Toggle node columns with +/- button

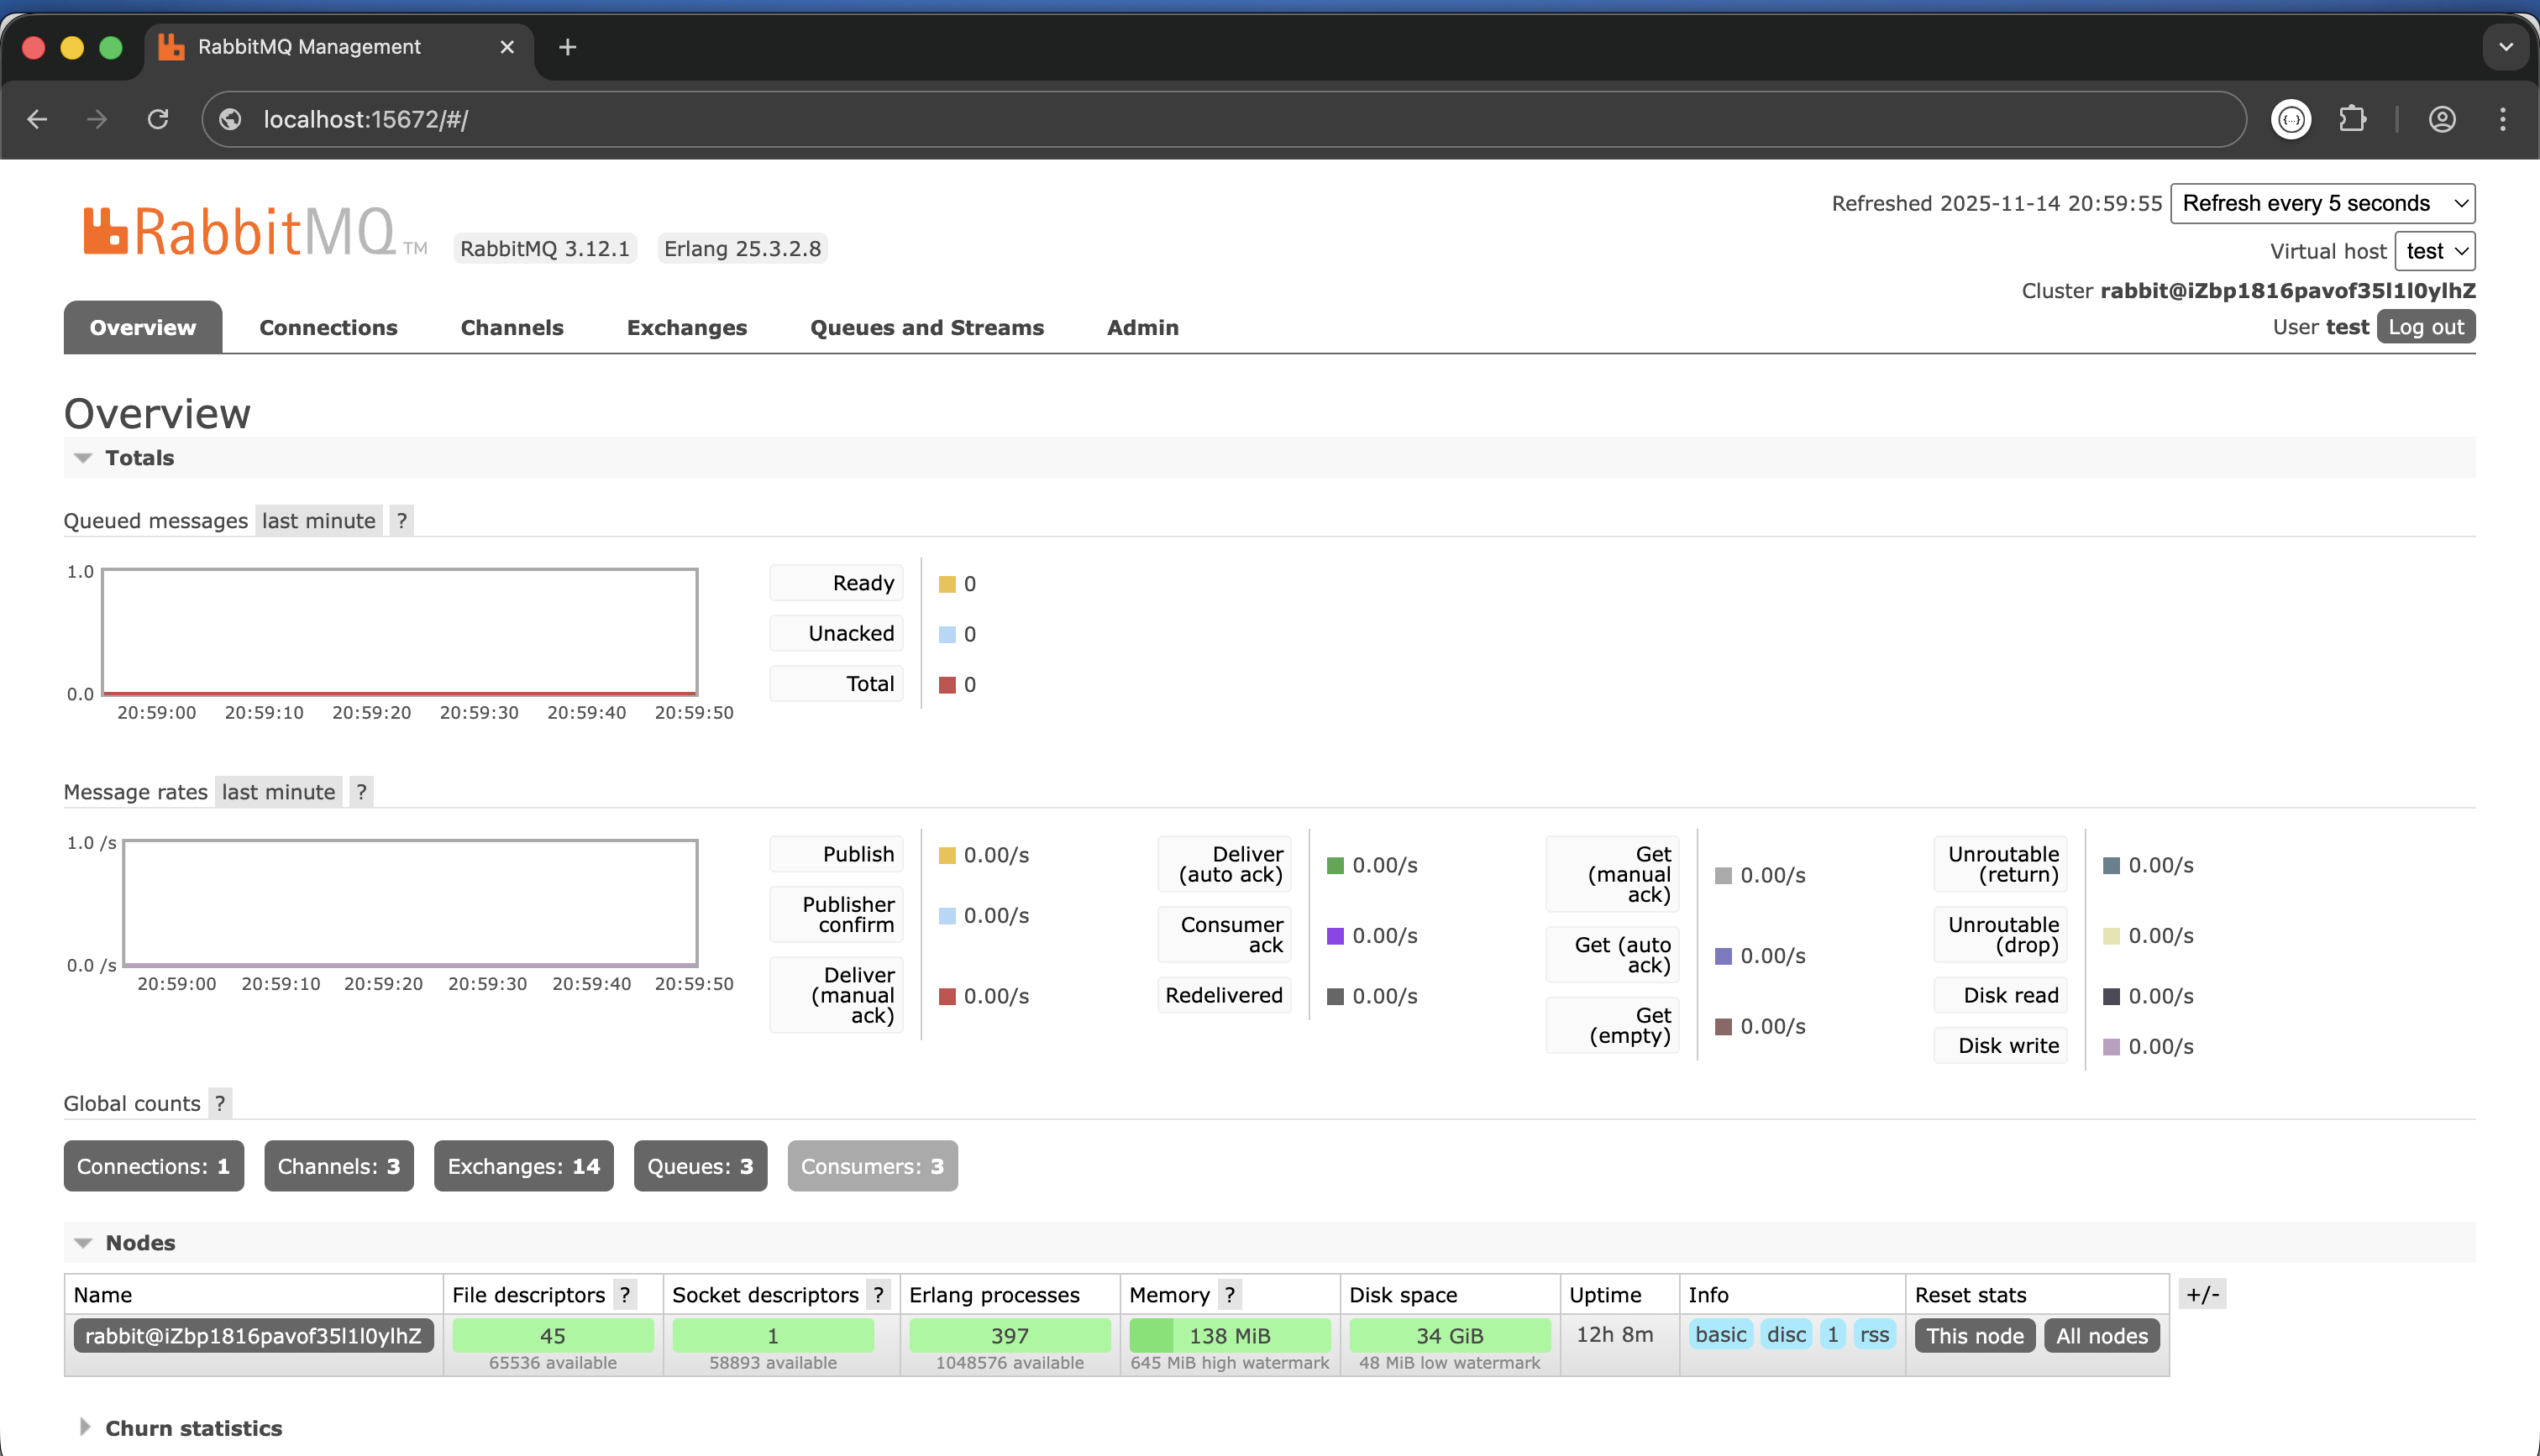point(2202,1295)
